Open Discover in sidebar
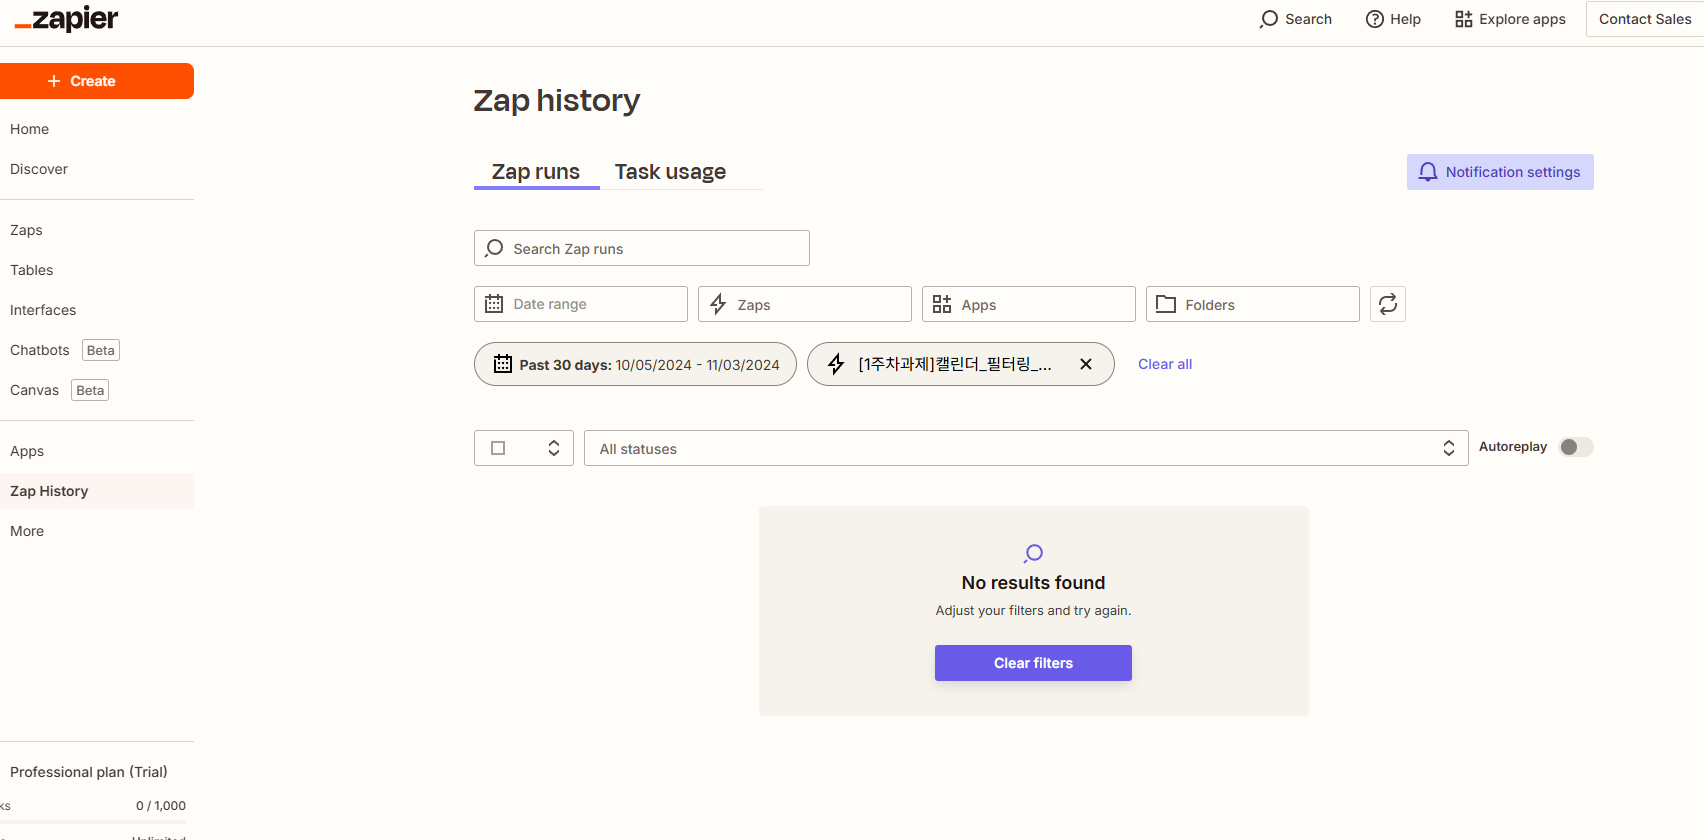The width and height of the screenshot is (1704, 840). (39, 169)
